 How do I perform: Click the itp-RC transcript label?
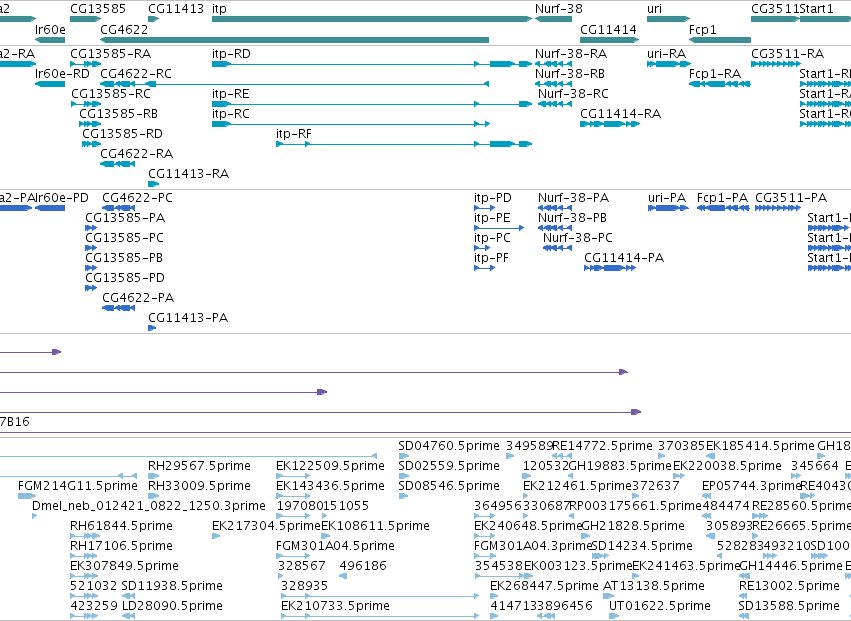[x=231, y=113]
